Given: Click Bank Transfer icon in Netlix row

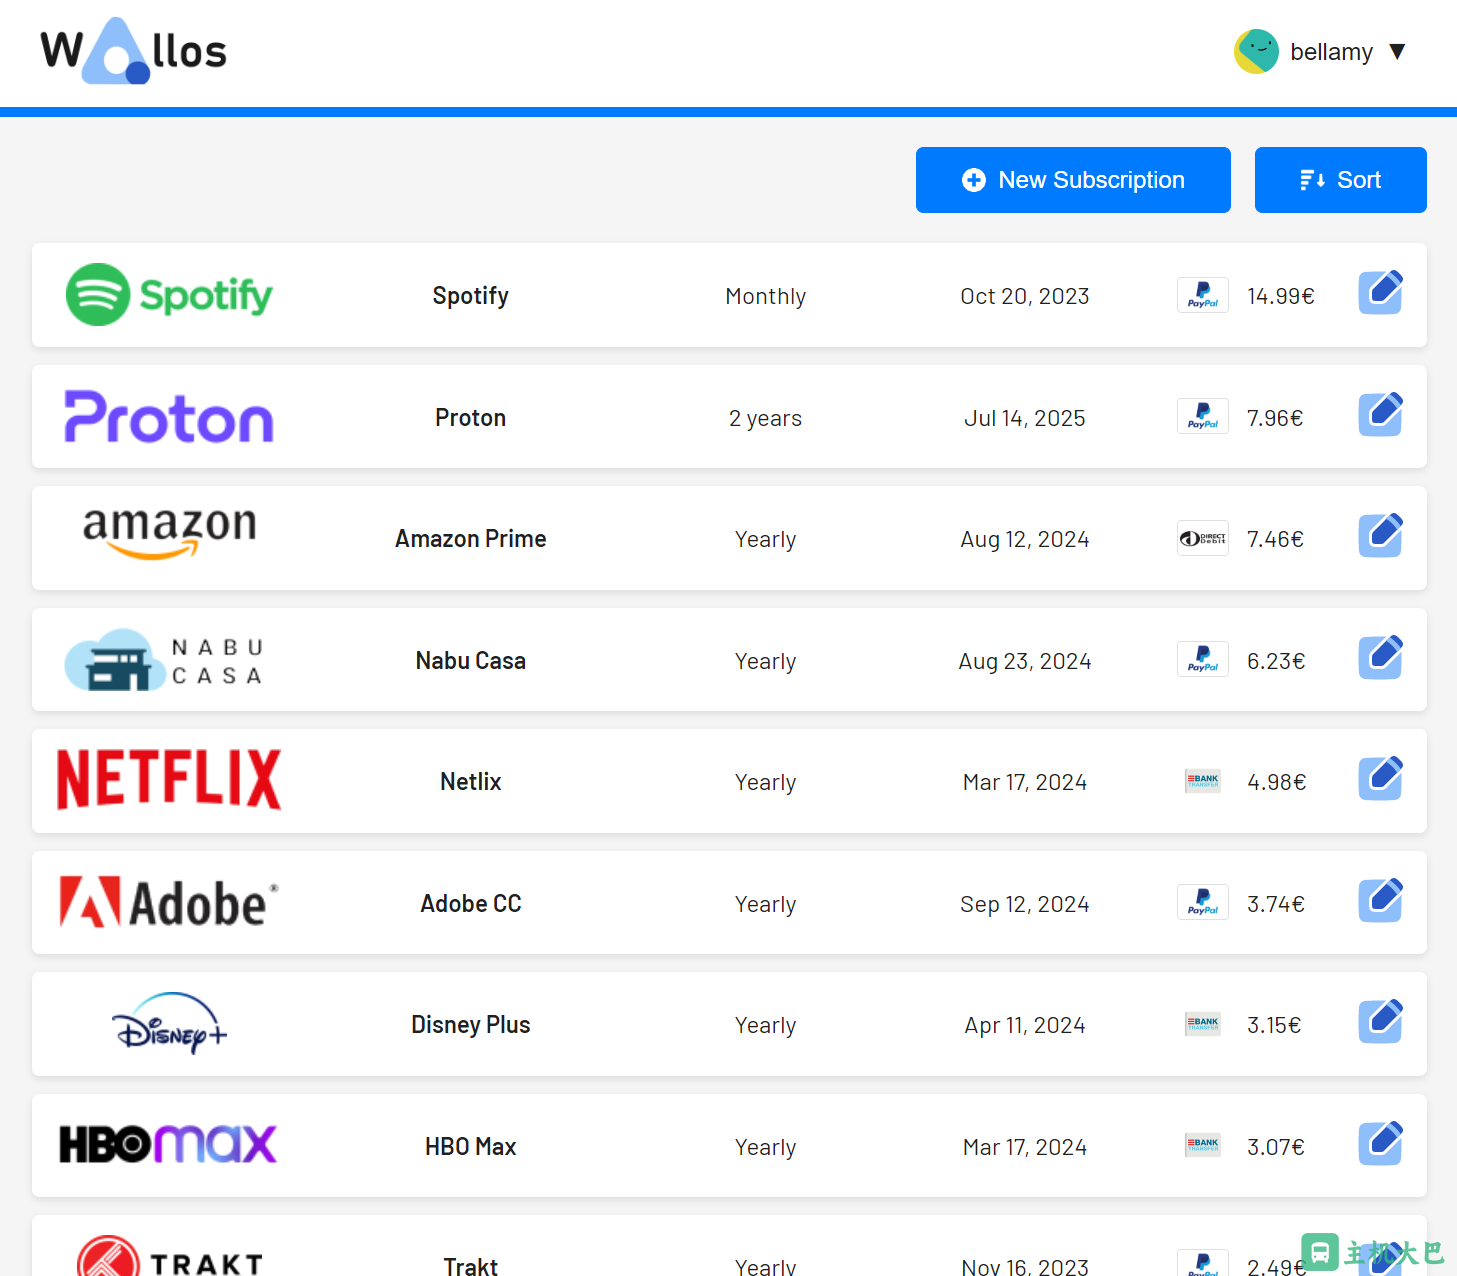Looking at the screenshot, I should coord(1203,781).
